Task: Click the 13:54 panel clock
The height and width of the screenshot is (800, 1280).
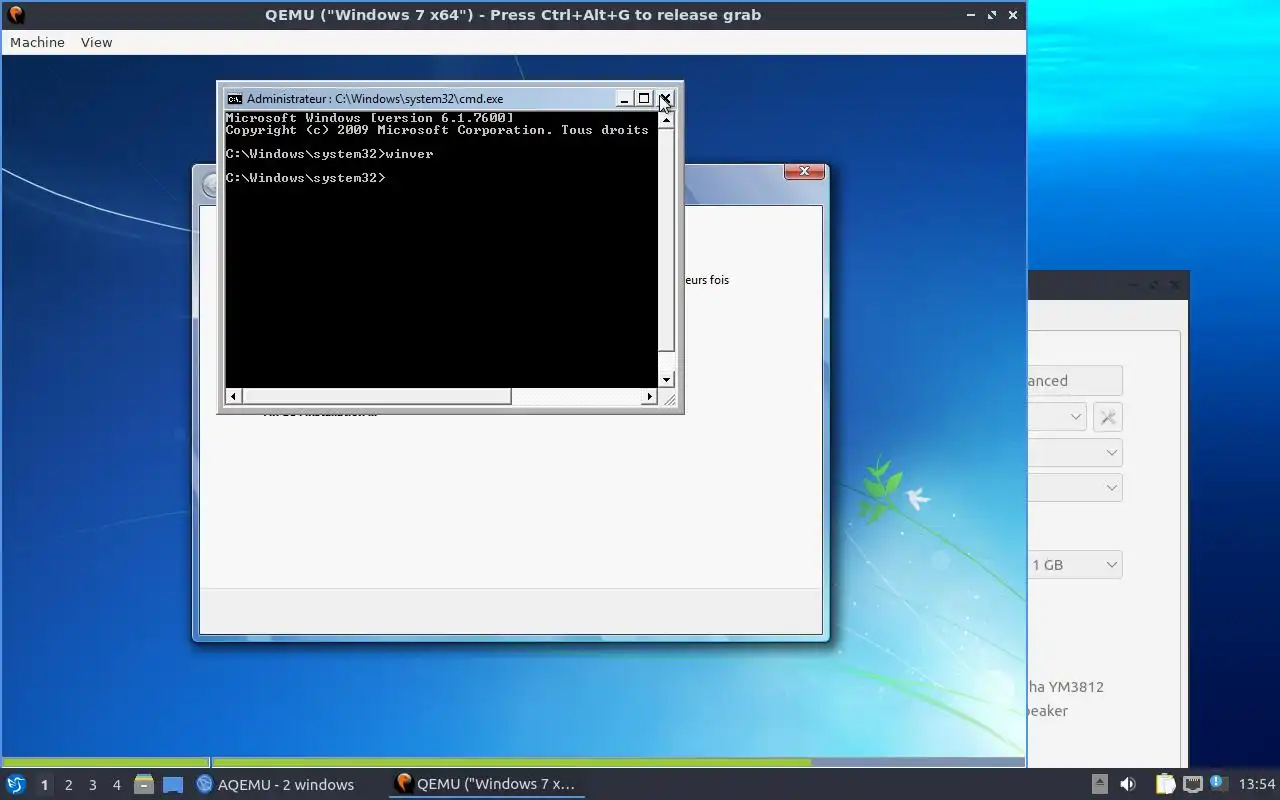Action: click(1257, 785)
